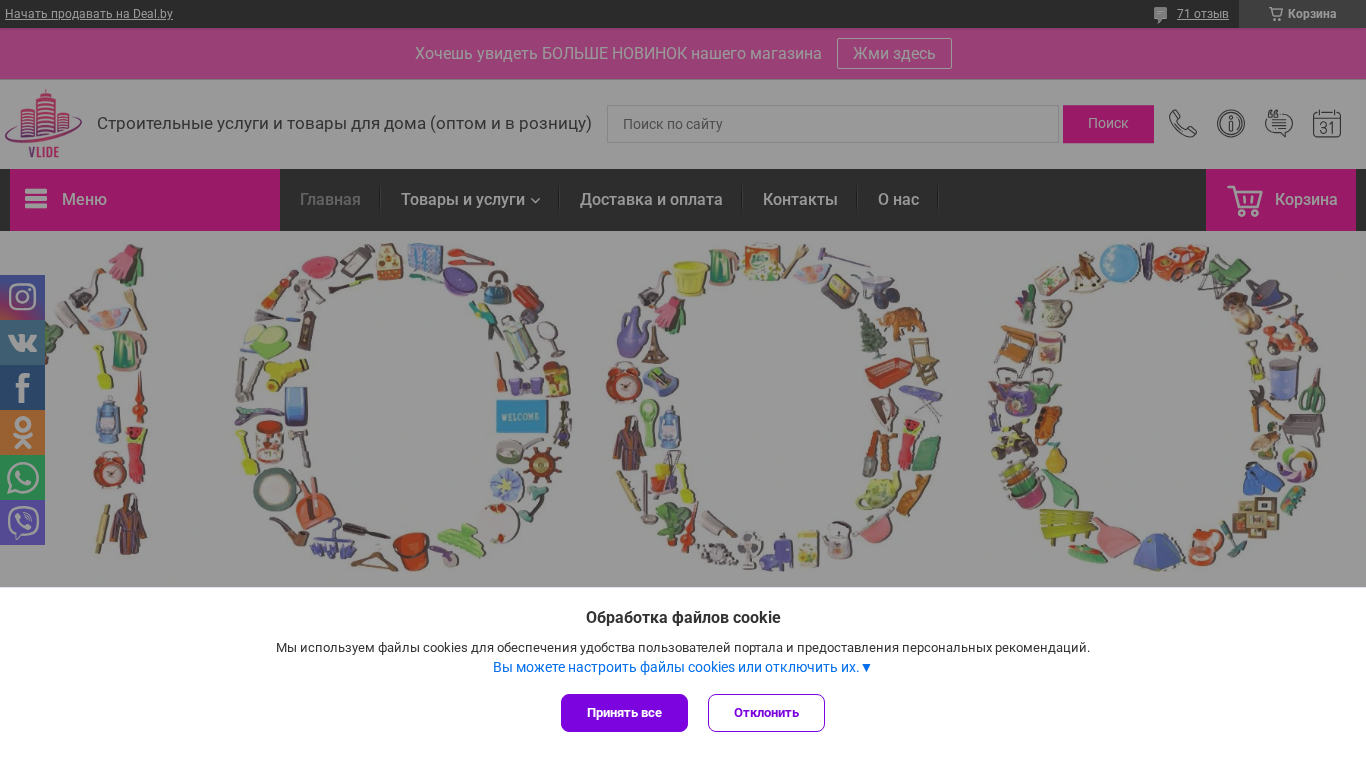Image resolution: width=1366 pixels, height=768 pixels.
Task: Click the cart icon in pink Корзина button
Action: click(x=1245, y=200)
